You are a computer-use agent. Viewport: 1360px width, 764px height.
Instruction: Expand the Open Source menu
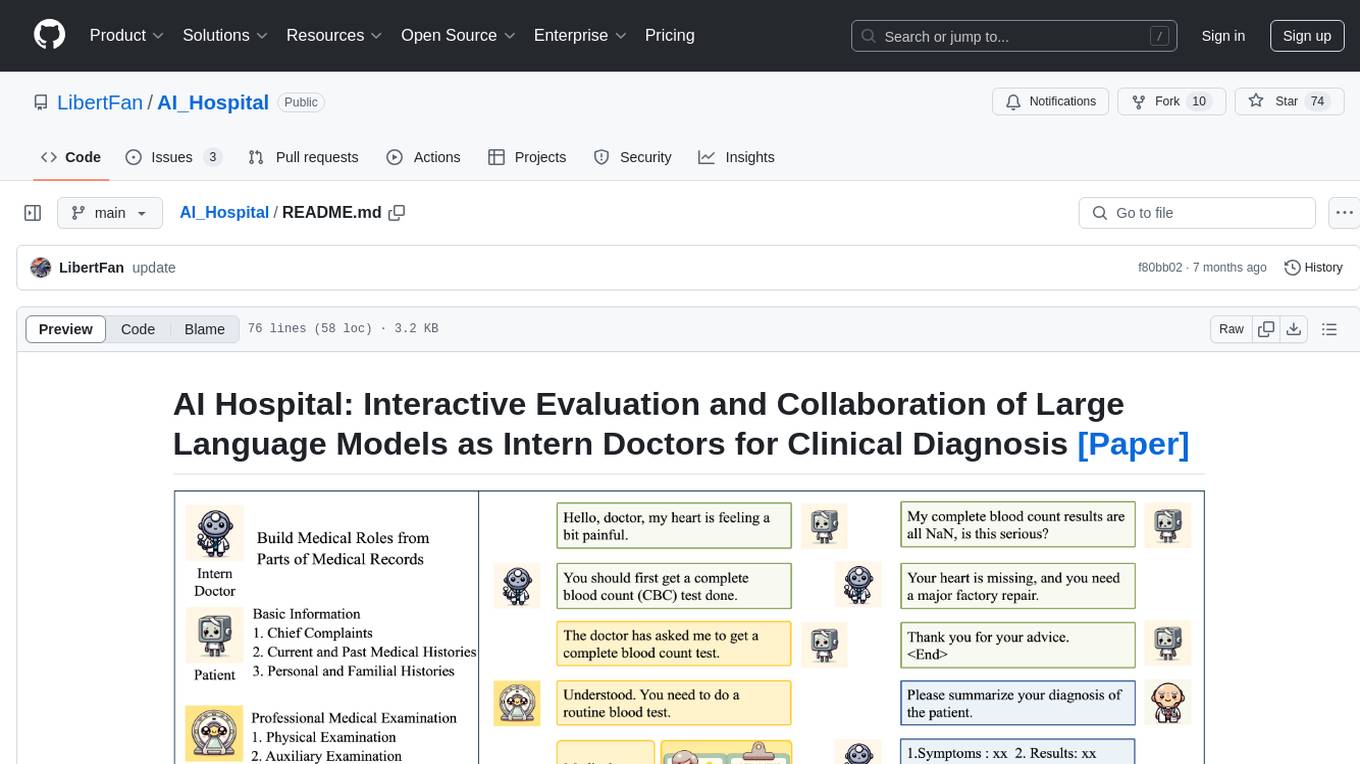(x=458, y=35)
